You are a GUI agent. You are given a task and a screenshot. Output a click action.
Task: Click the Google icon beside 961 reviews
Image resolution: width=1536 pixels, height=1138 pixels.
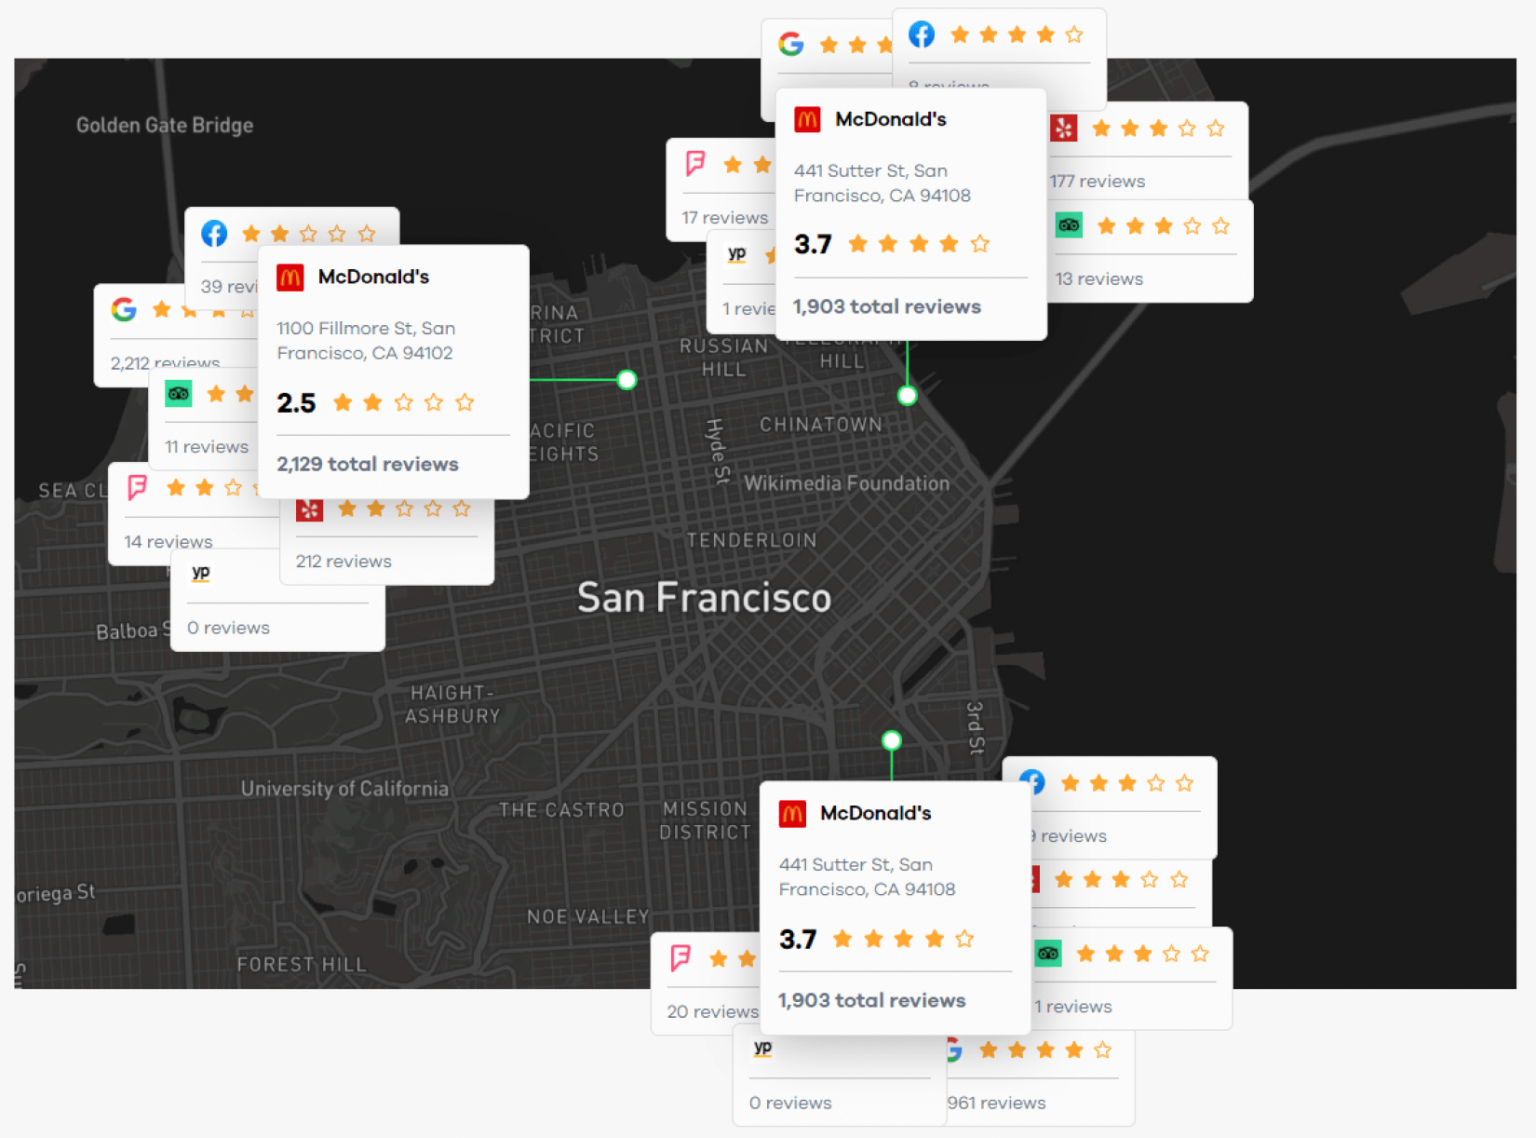click(x=953, y=1050)
